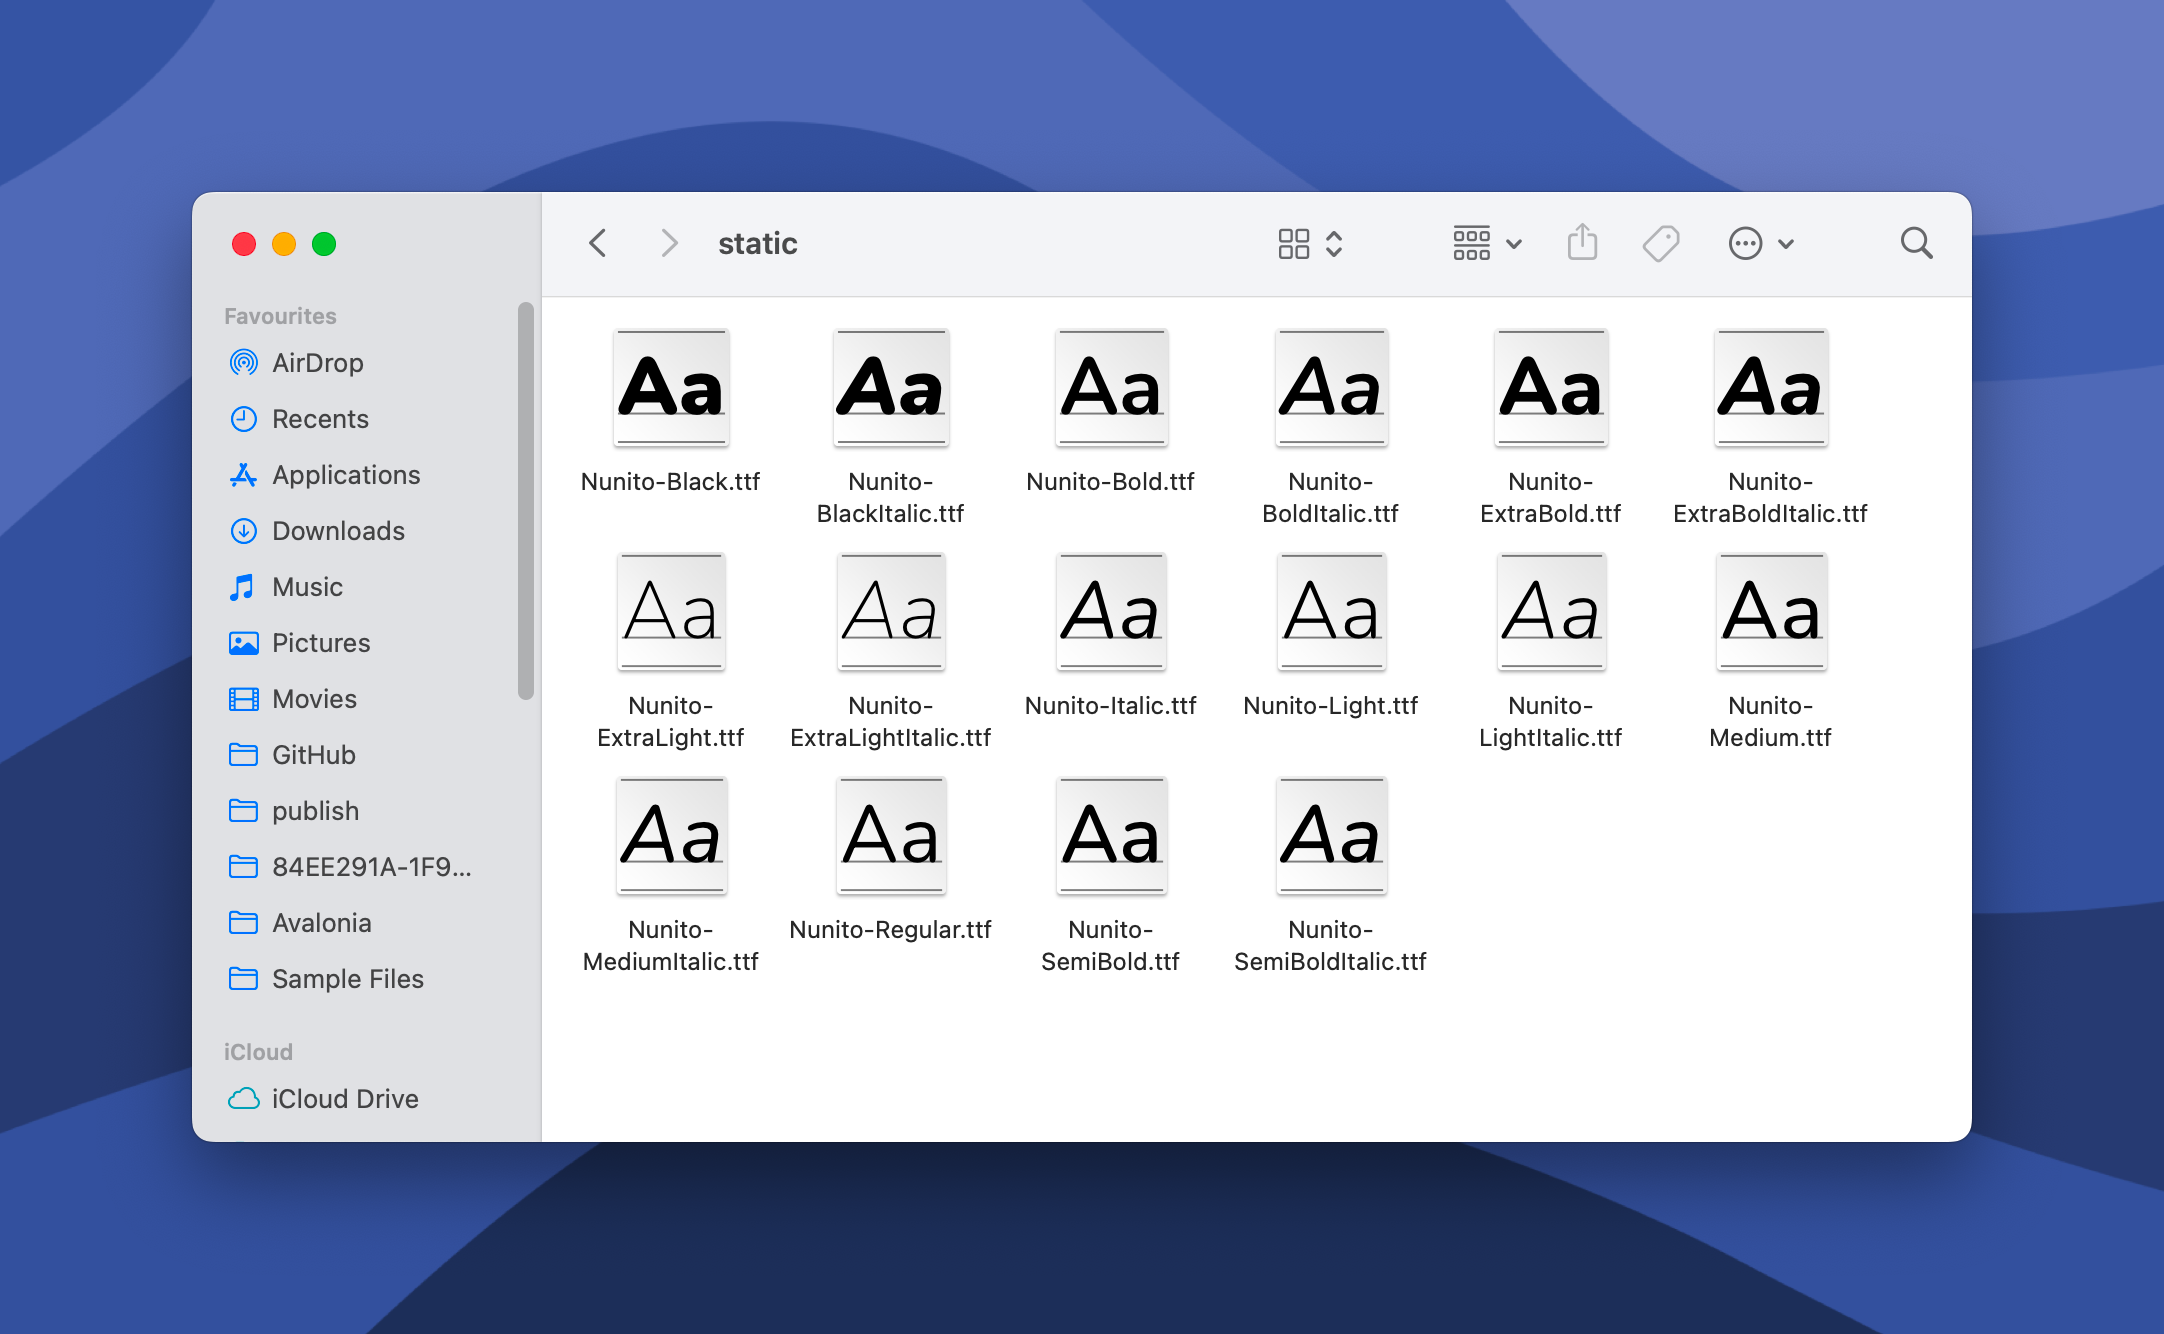Open the Sample Files folder icon

(243, 978)
